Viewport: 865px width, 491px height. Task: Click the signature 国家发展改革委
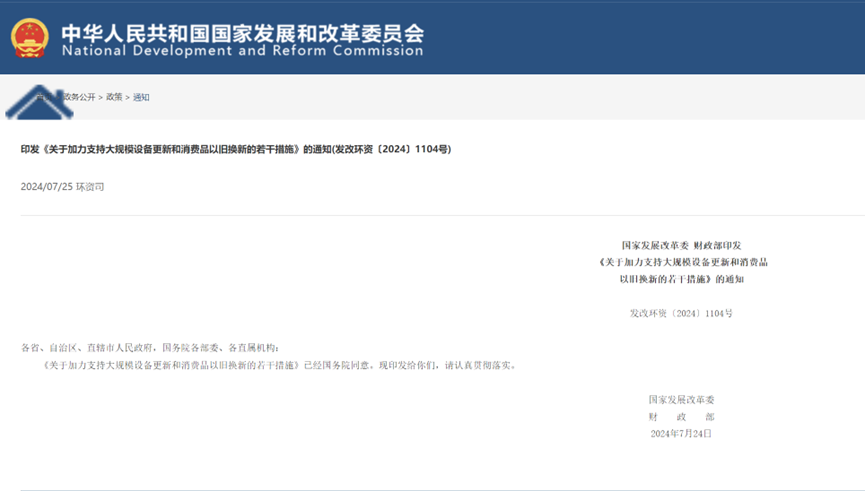tap(681, 399)
